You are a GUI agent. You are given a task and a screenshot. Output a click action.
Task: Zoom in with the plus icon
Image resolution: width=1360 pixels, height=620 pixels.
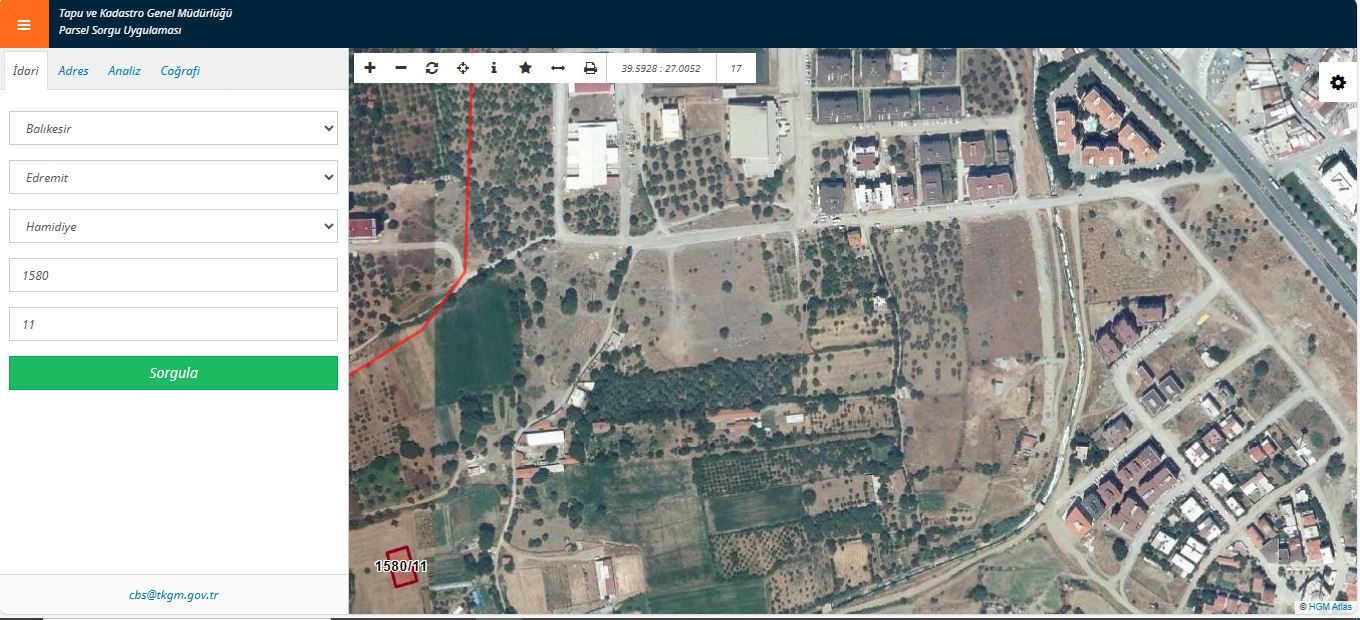(370, 68)
